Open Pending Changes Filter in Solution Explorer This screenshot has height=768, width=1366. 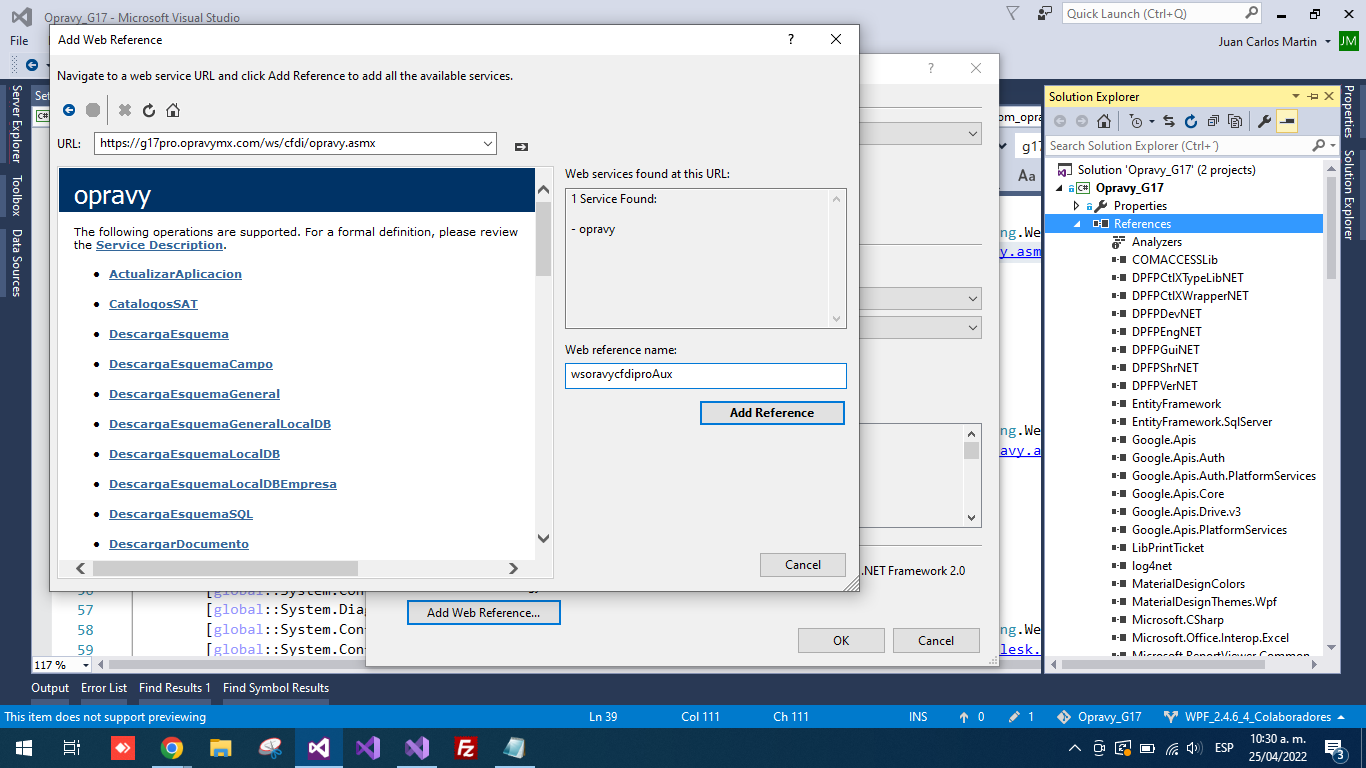coord(1135,121)
